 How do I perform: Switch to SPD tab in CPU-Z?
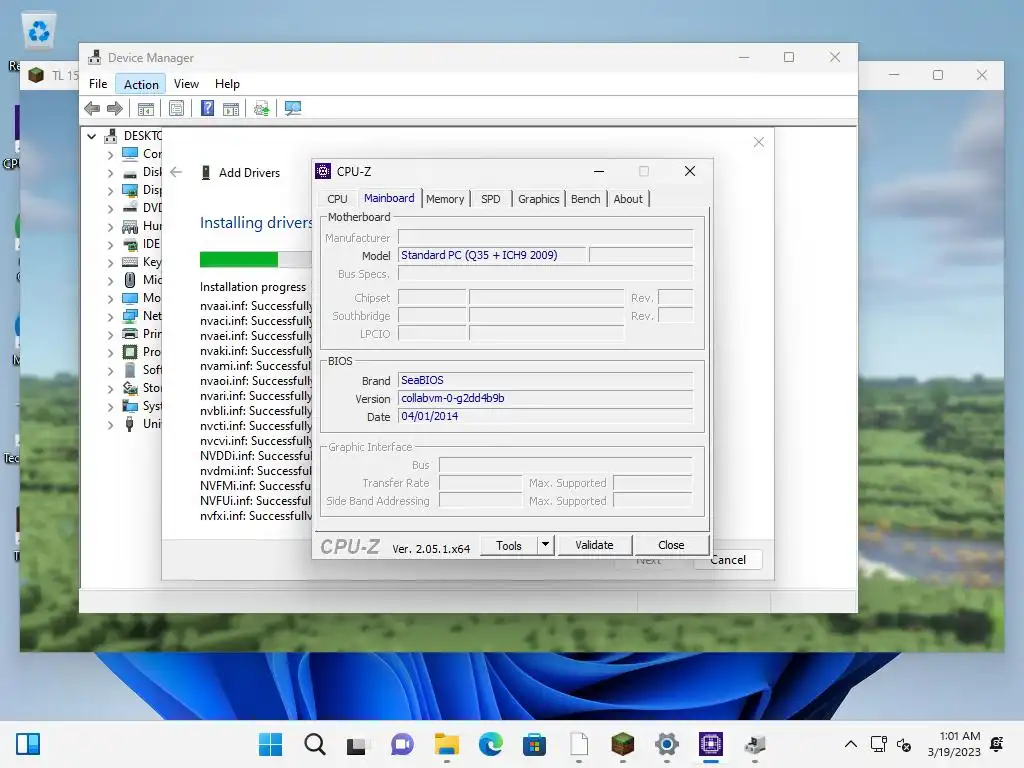(x=490, y=199)
